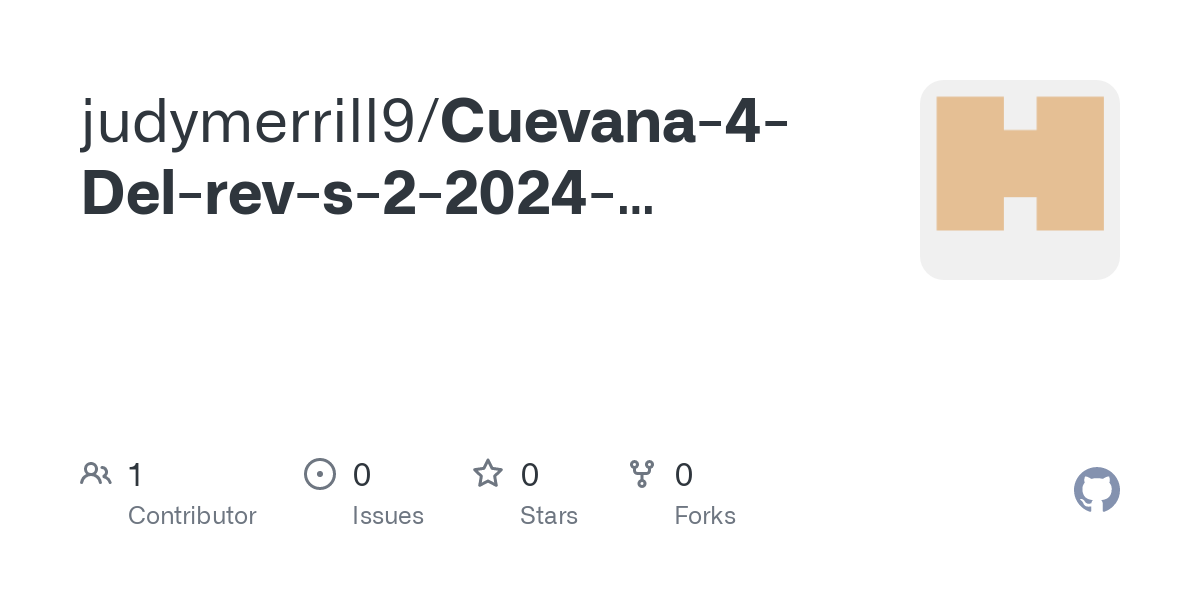Viewport: 1200px width, 600px height.
Task: Click the issues count 0
Action: pyautogui.click(x=362, y=474)
